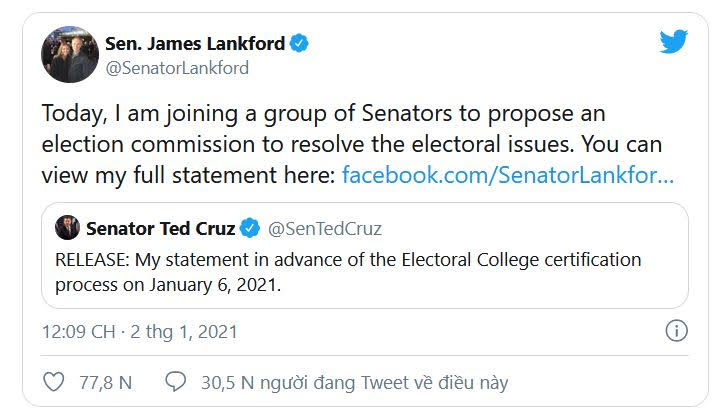
Task: Click the Twitter bird logo
Action: point(674,41)
